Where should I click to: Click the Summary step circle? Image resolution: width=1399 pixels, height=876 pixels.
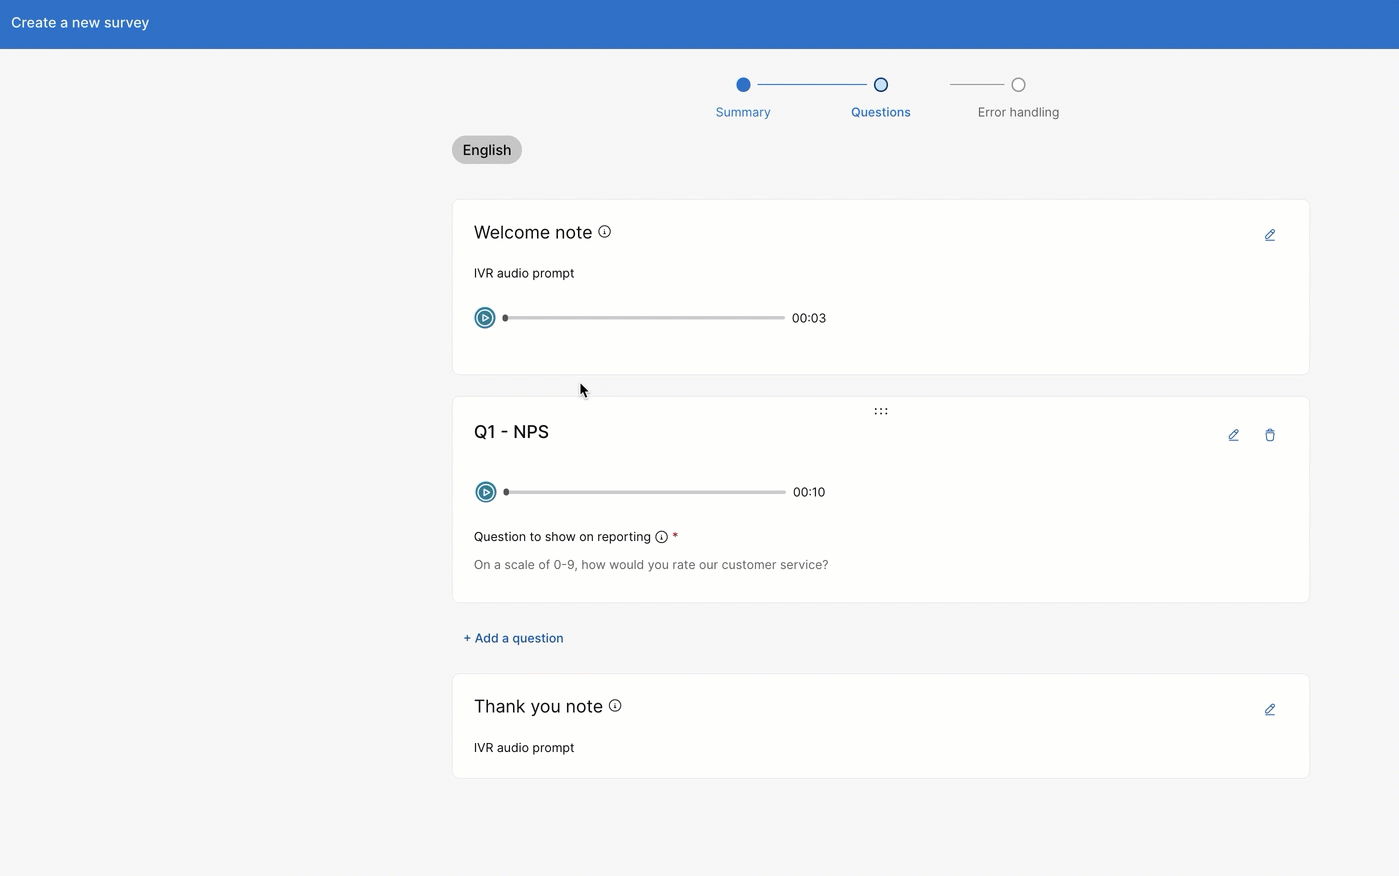coord(743,85)
